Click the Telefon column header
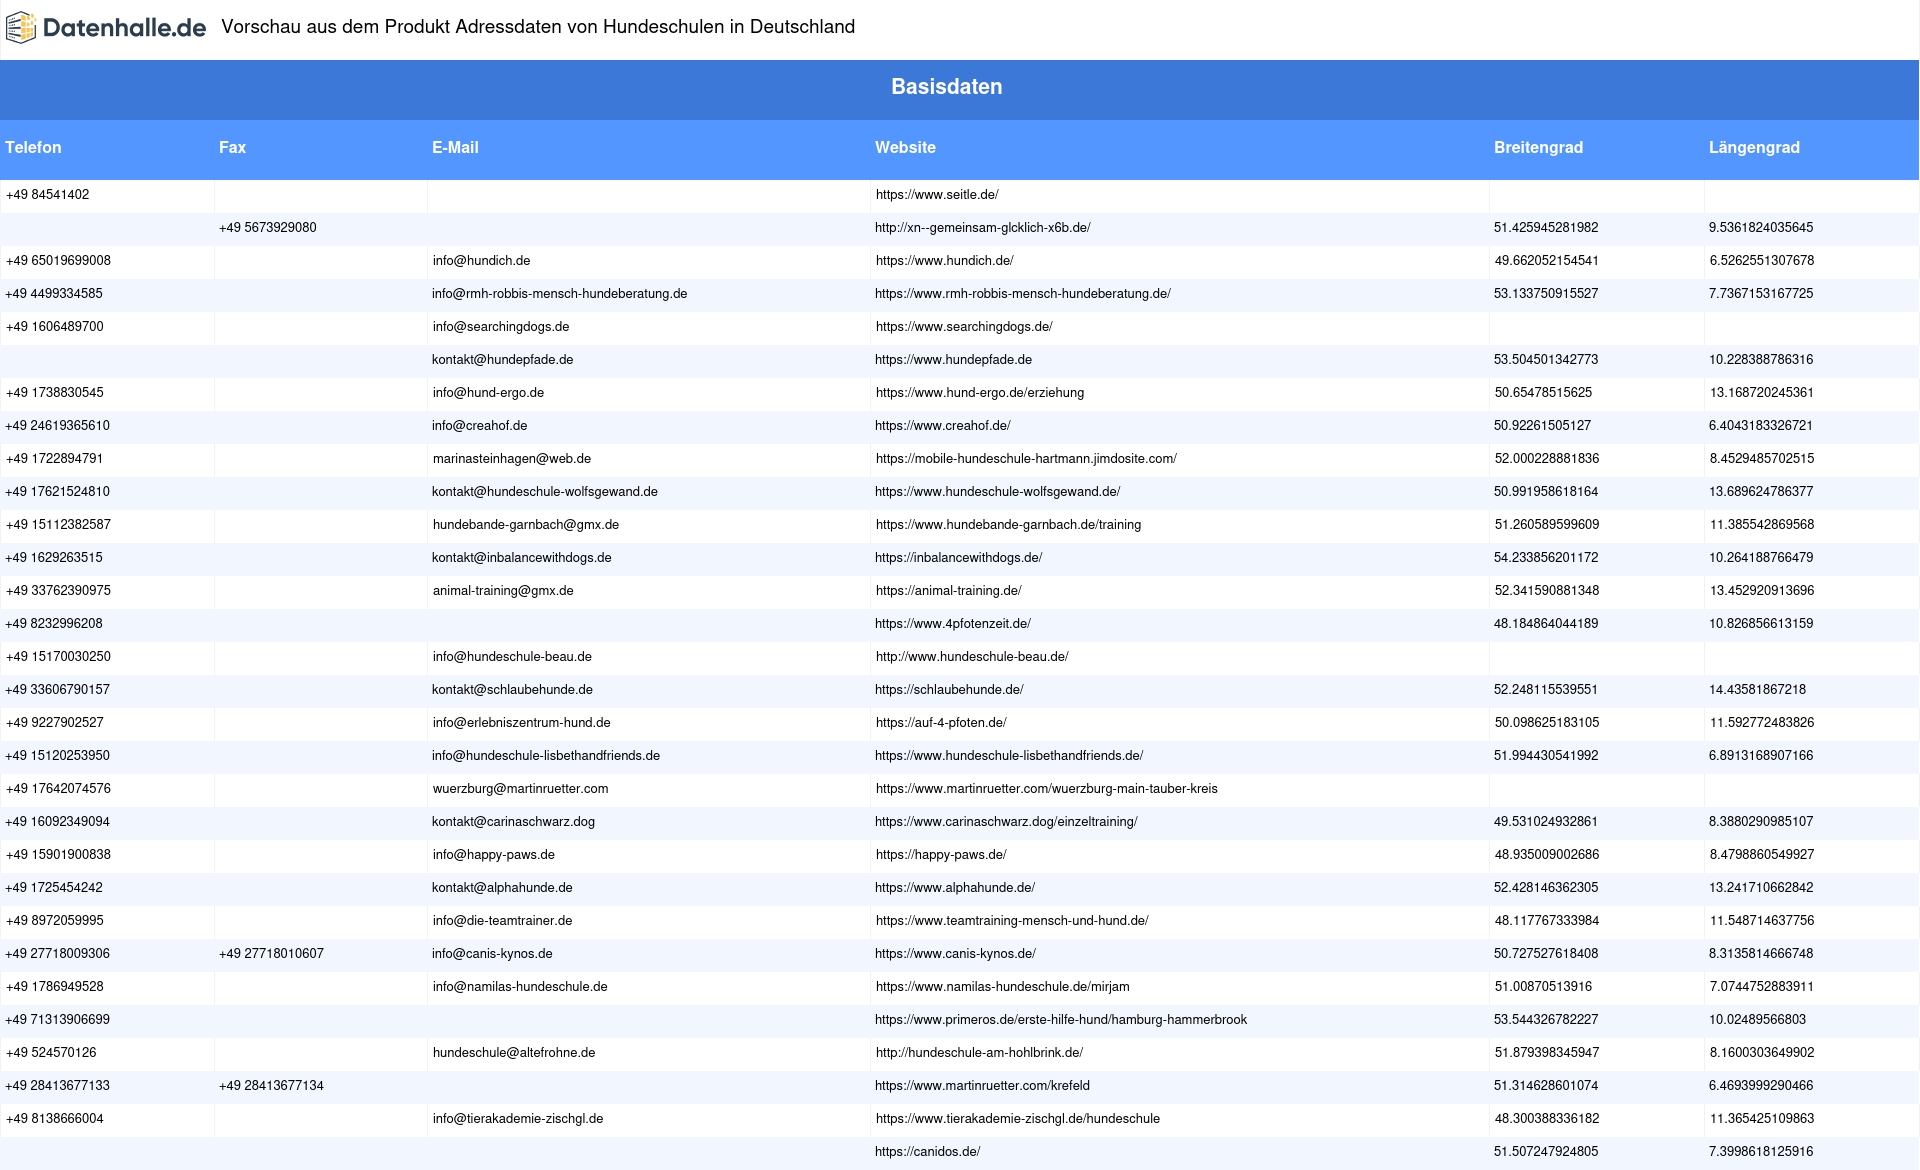1920x1170 pixels. click(33, 147)
